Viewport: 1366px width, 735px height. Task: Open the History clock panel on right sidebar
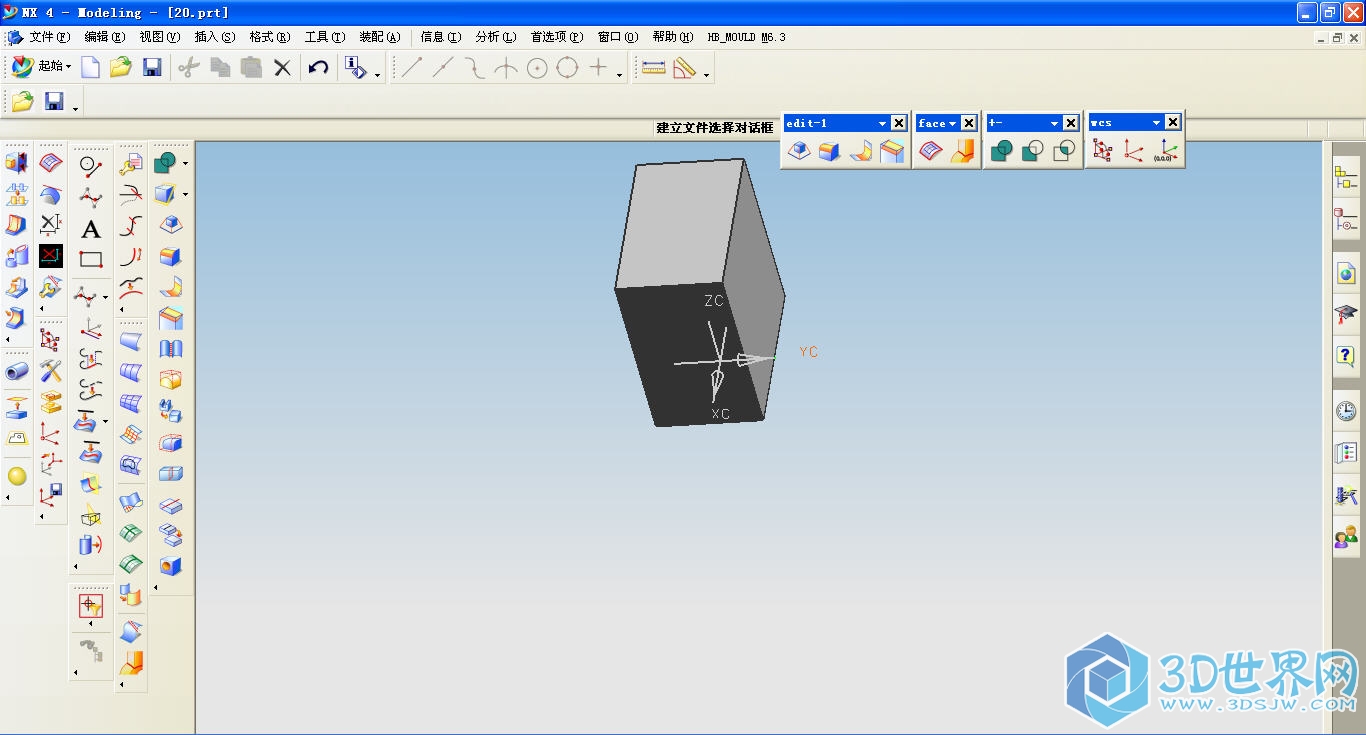pyautogui.click(x=1346, y=411)
